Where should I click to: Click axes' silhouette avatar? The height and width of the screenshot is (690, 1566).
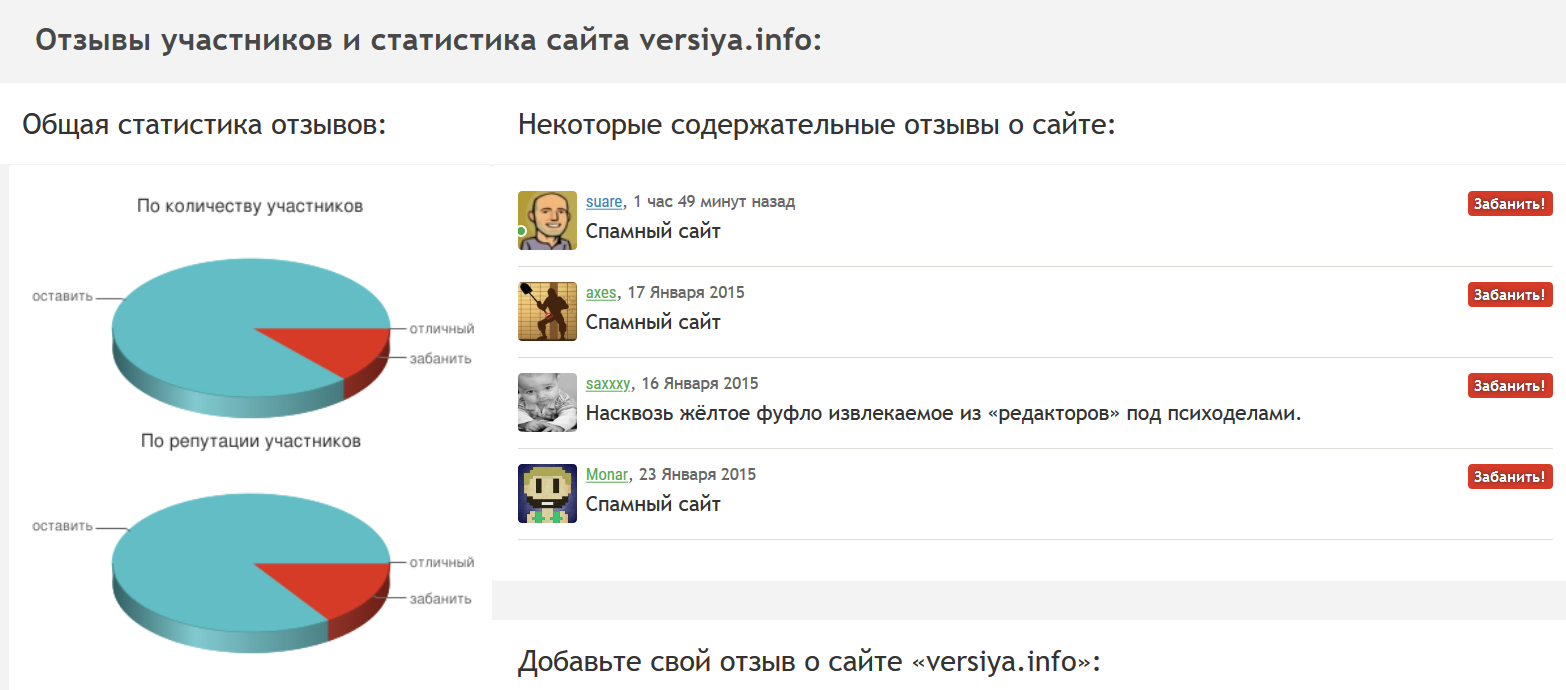point(547,312)
